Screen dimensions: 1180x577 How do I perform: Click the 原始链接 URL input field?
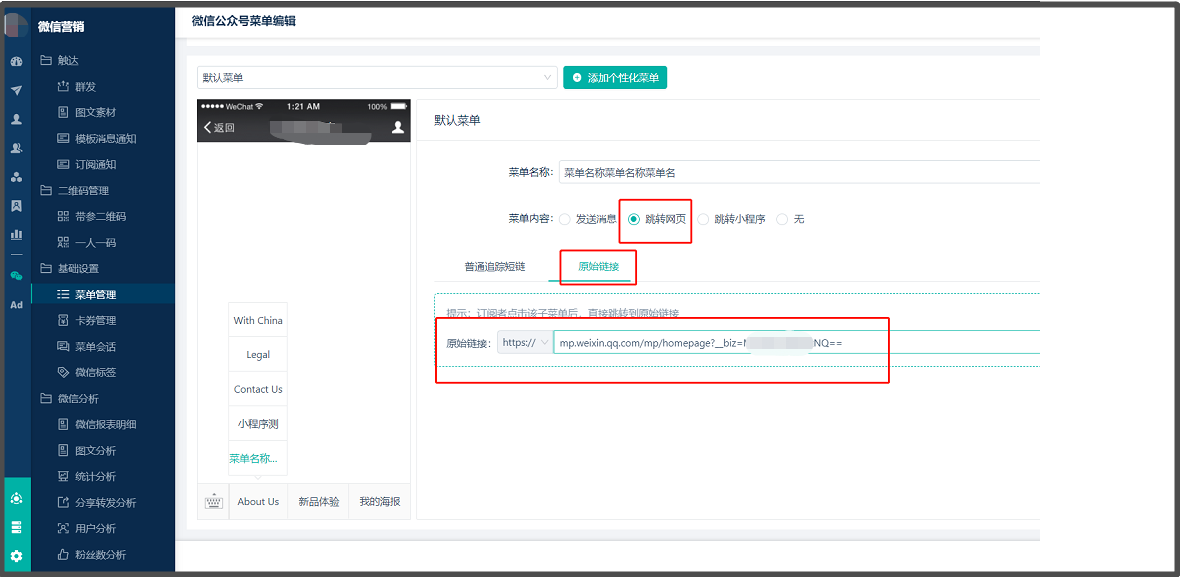[796, 343]
